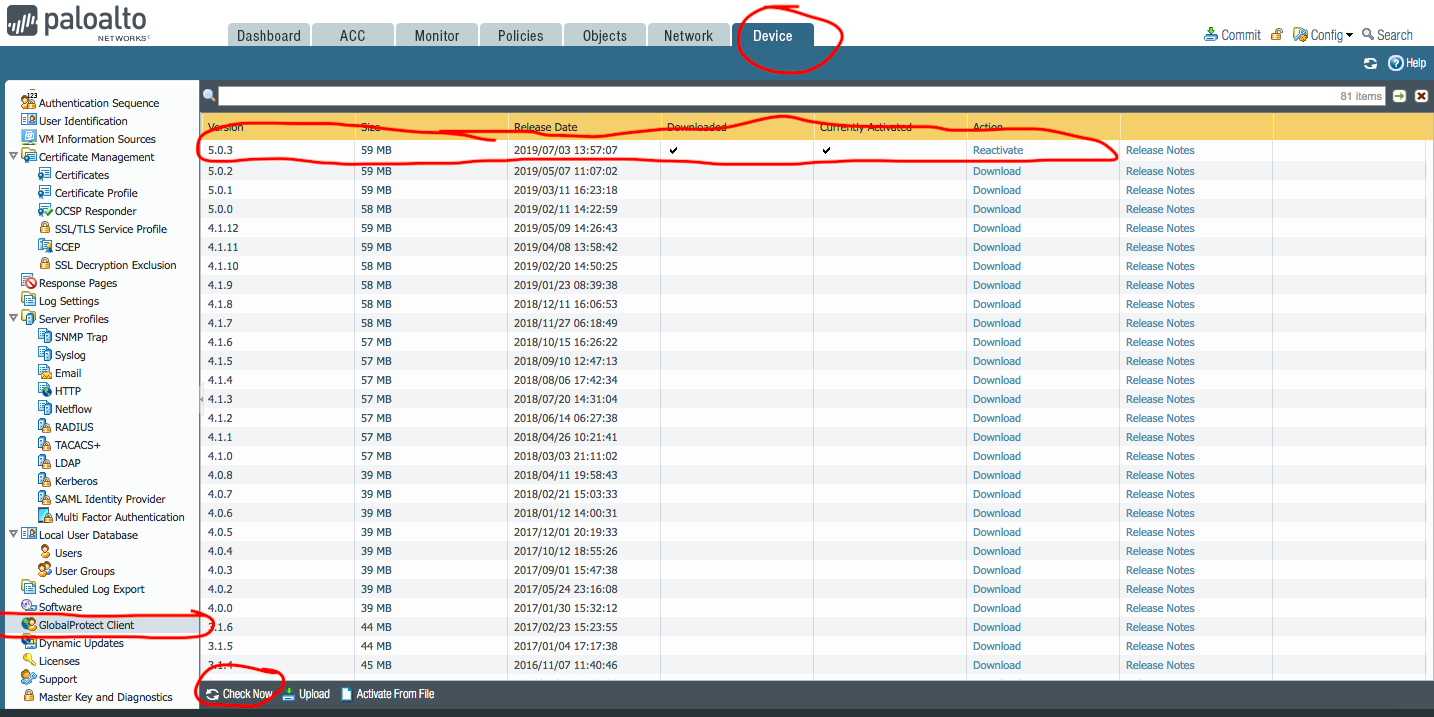Open the Search tool in header
1434x717 pixels.
pyautogui.click(x=1387, y=35)
